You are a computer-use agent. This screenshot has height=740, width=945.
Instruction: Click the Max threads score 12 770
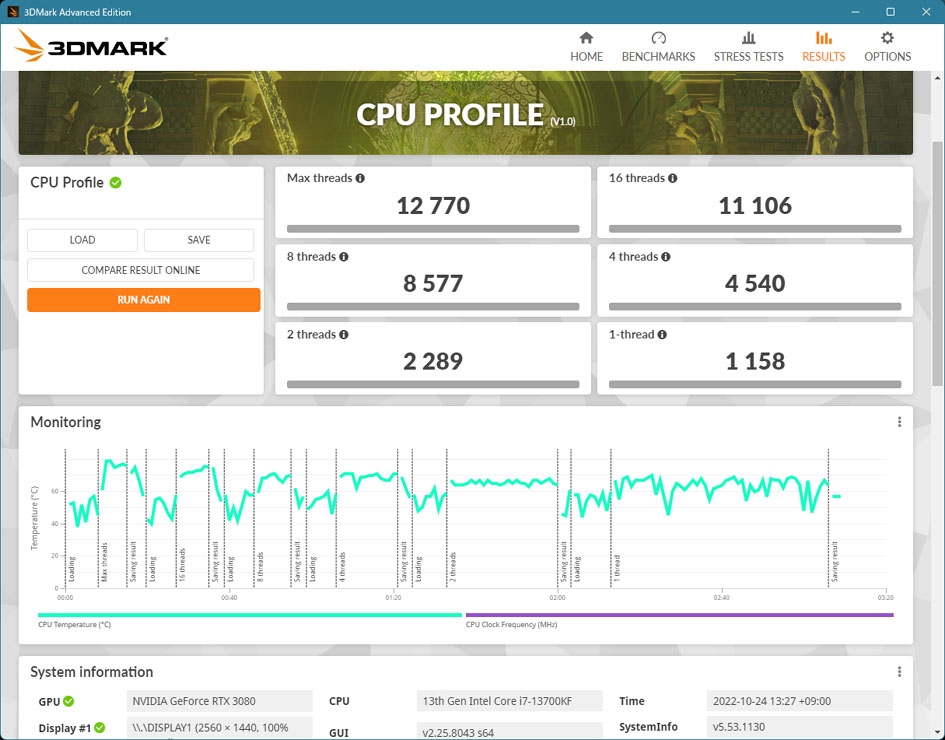pos(433,205)
